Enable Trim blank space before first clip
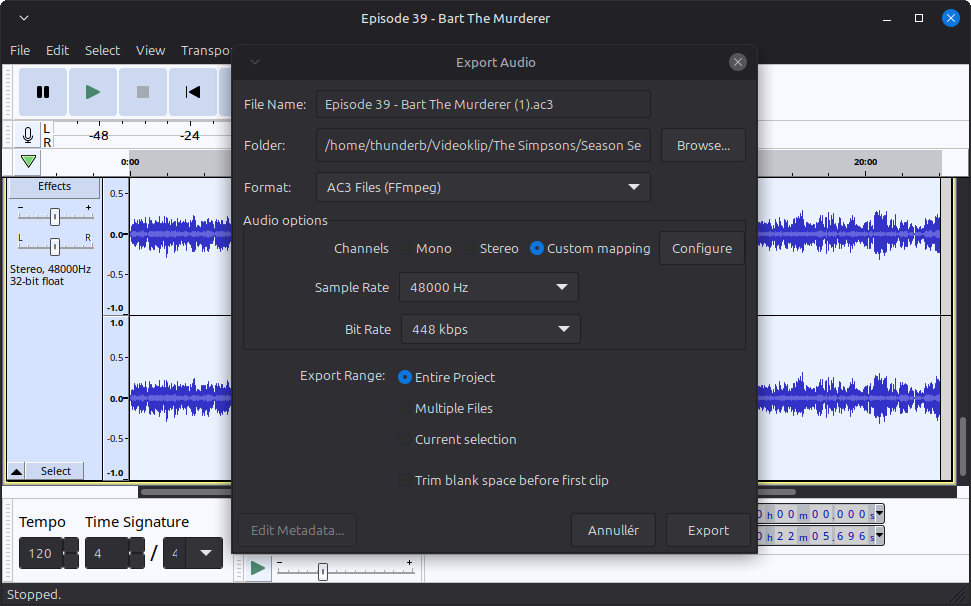 click(405, 480)
